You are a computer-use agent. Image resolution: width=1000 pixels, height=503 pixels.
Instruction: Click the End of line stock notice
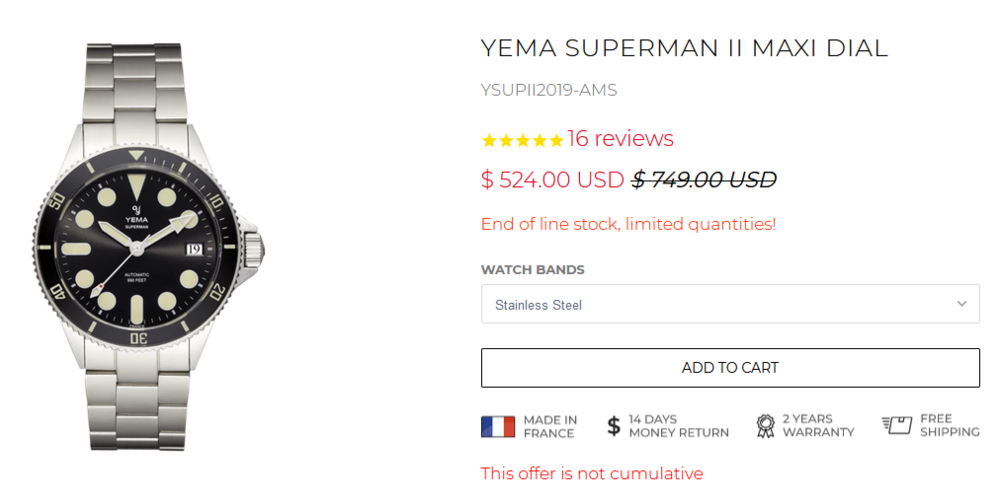(628, 224)
